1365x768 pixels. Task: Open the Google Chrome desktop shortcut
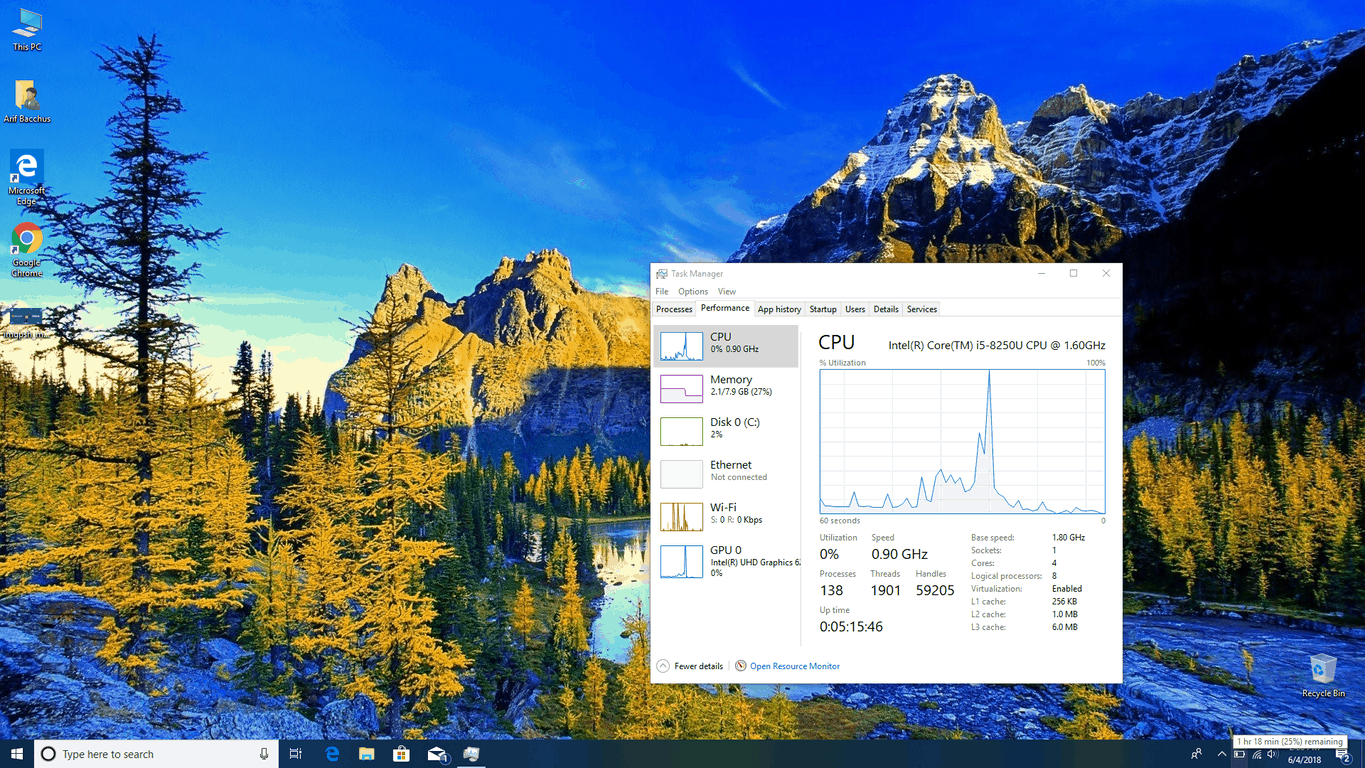[x=27, y=248]
